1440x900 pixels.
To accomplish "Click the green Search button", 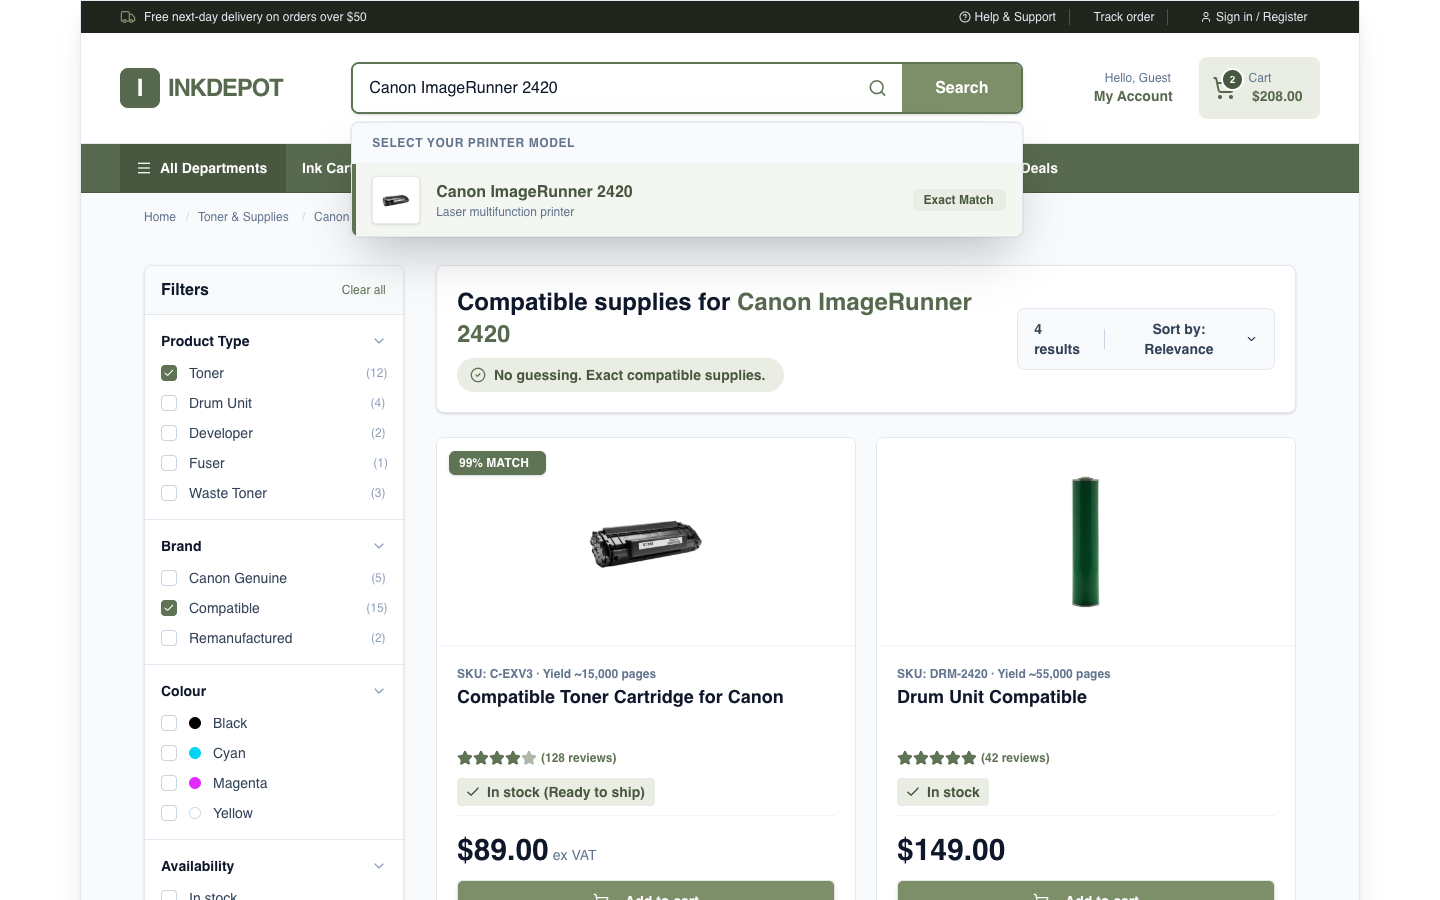I will tap(962, 88).
